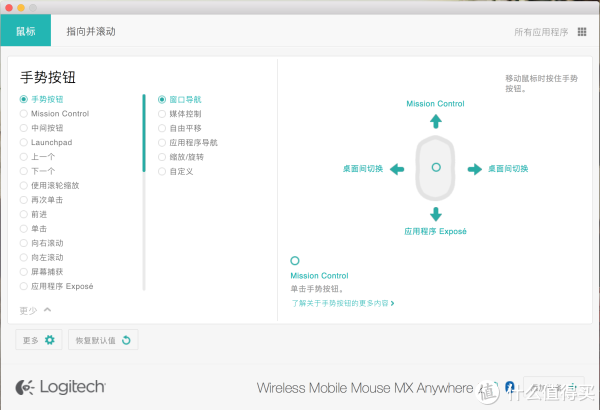The image size is (600, 410).
Task: Select the 向左滚动 radio option
Action: (x=24, y=258)
